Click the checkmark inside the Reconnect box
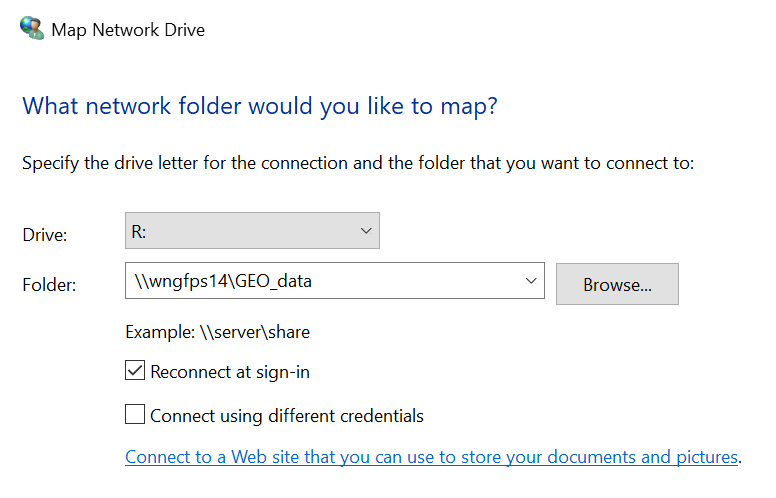Viewport: 776px width, 498px height. [135, 372]
